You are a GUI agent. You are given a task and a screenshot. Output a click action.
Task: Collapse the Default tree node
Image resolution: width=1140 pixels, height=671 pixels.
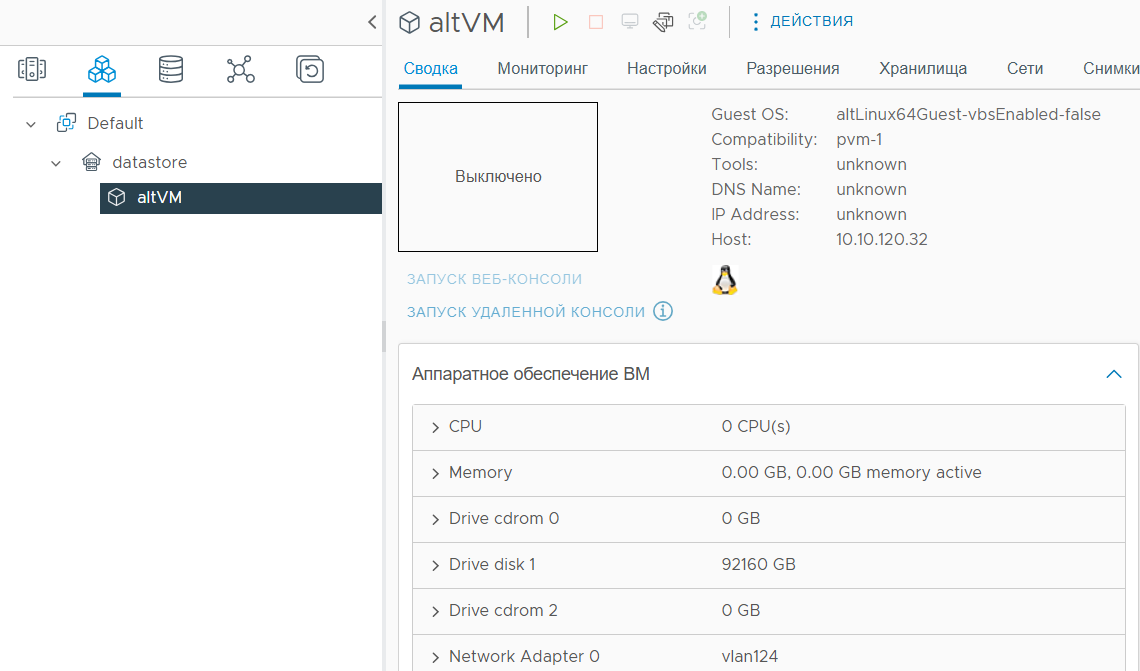click(31, 124)
